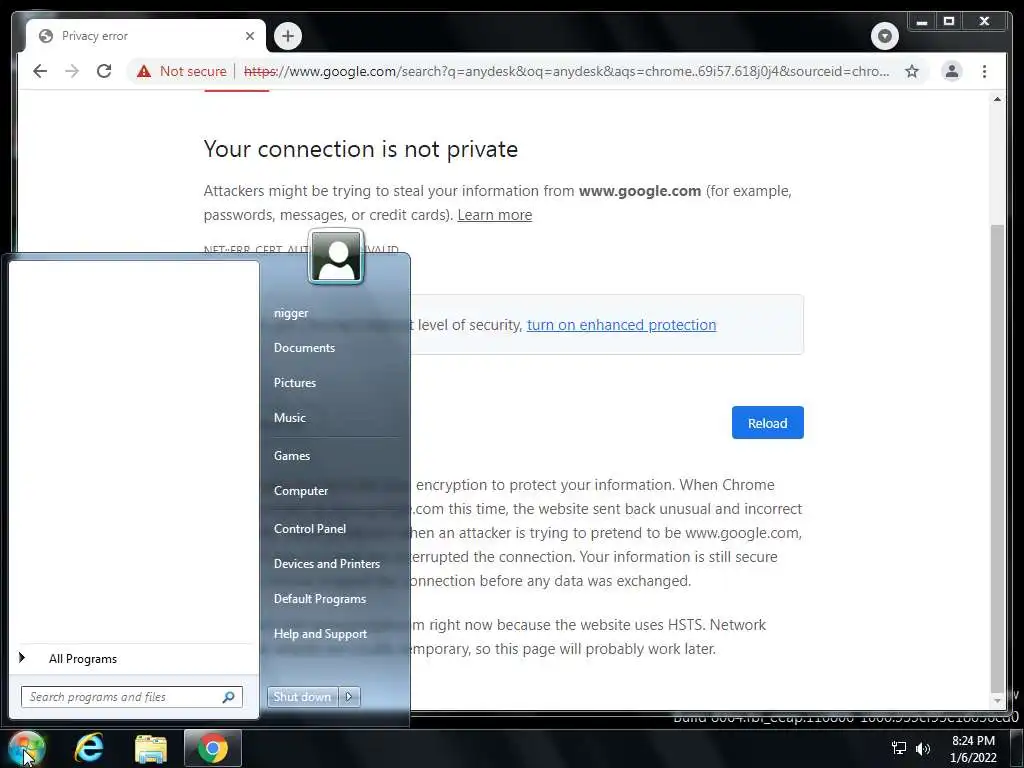Screen dimensions: 1024x768
Task: Open Default Programs from the Start menu
Action: click(x=319, y=599)
